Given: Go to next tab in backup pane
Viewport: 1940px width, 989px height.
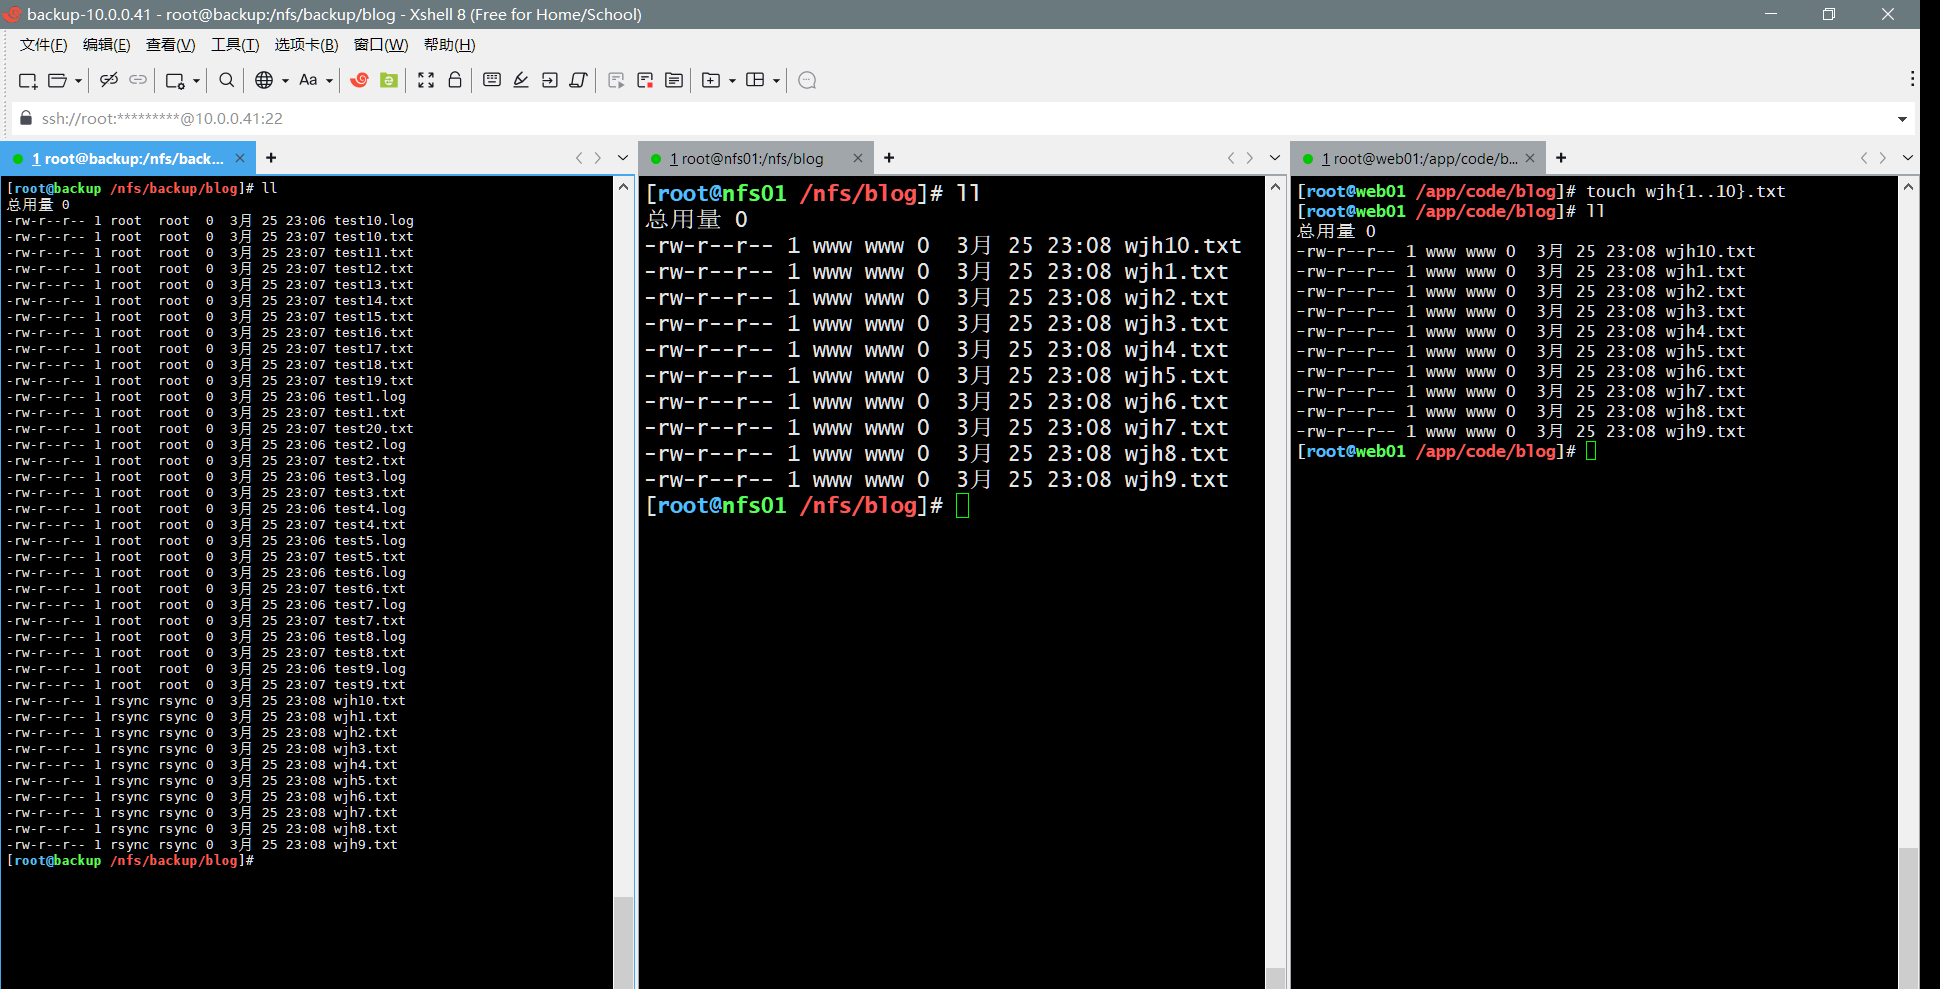Looking at the screenshot, I should (598, 158).
